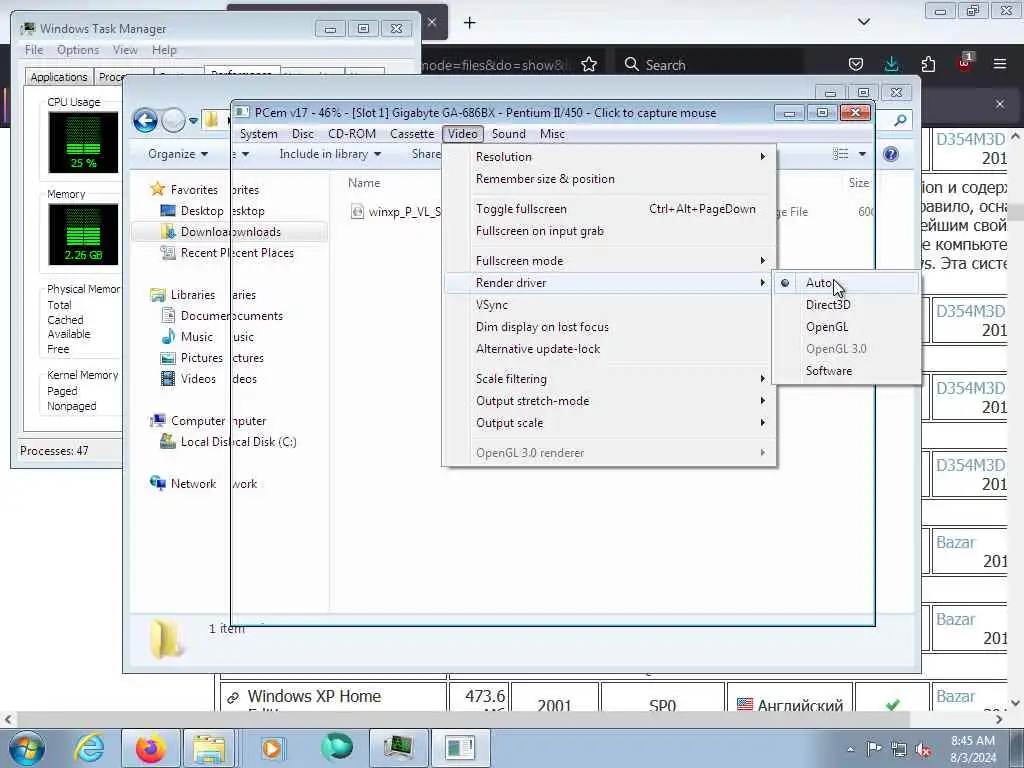This screenshot has height=768, width=1024.
Task: Click the Windows Start orb
Action: (26, 748)
